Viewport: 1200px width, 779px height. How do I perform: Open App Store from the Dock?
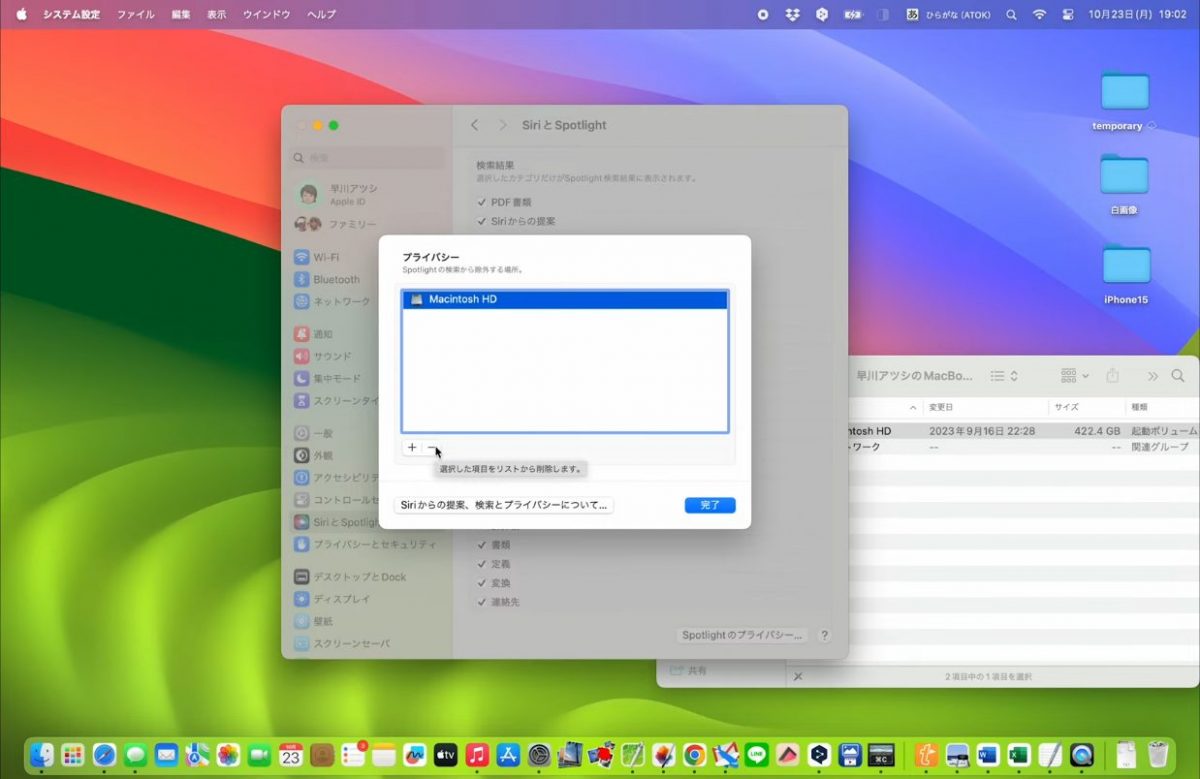(x=508, y=755)
